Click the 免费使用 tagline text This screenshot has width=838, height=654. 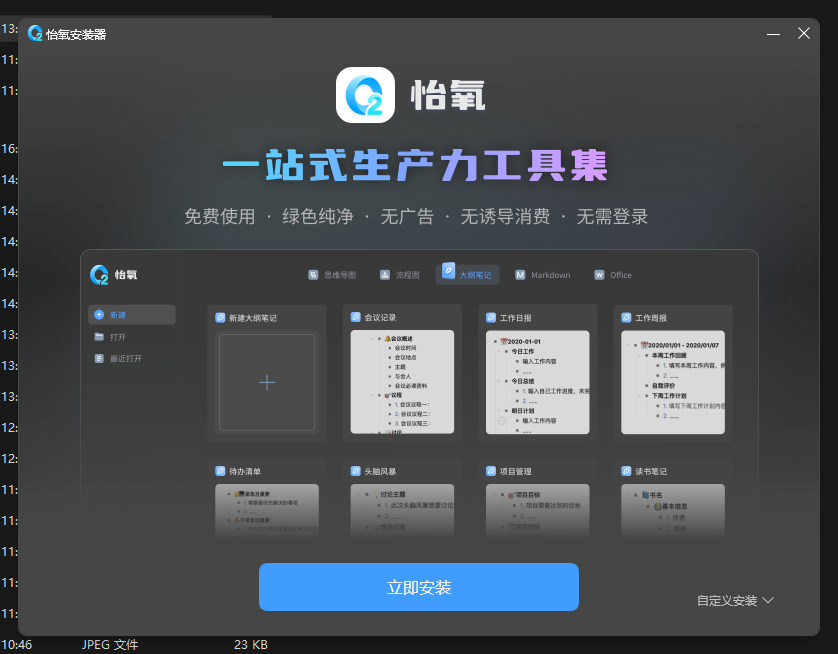(x=220, y=216)
